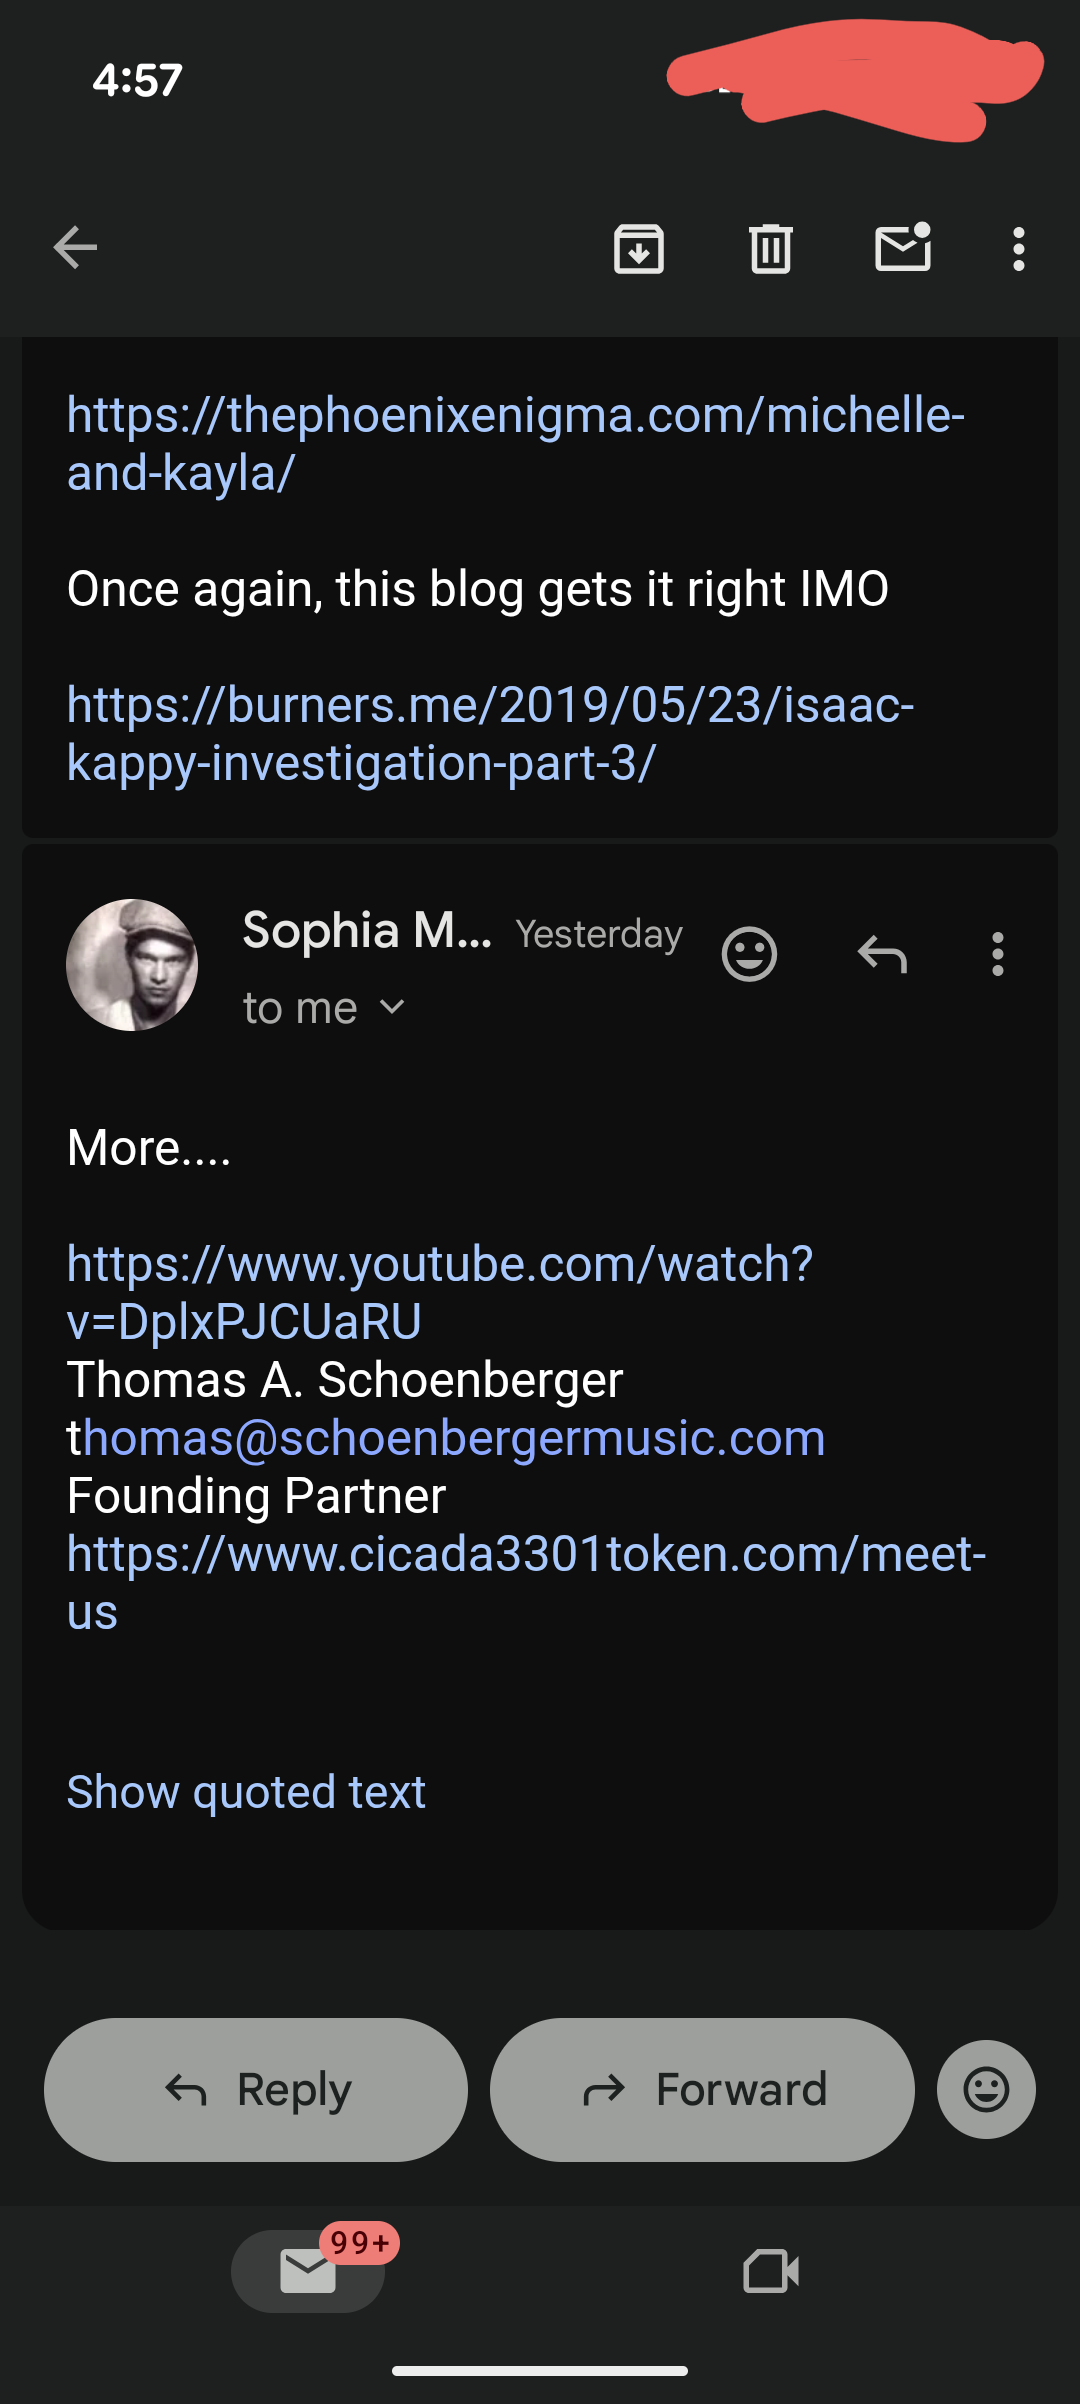Switch to the Mail tab
Screen dimensions: 1080x2404
coord(308,2271)
